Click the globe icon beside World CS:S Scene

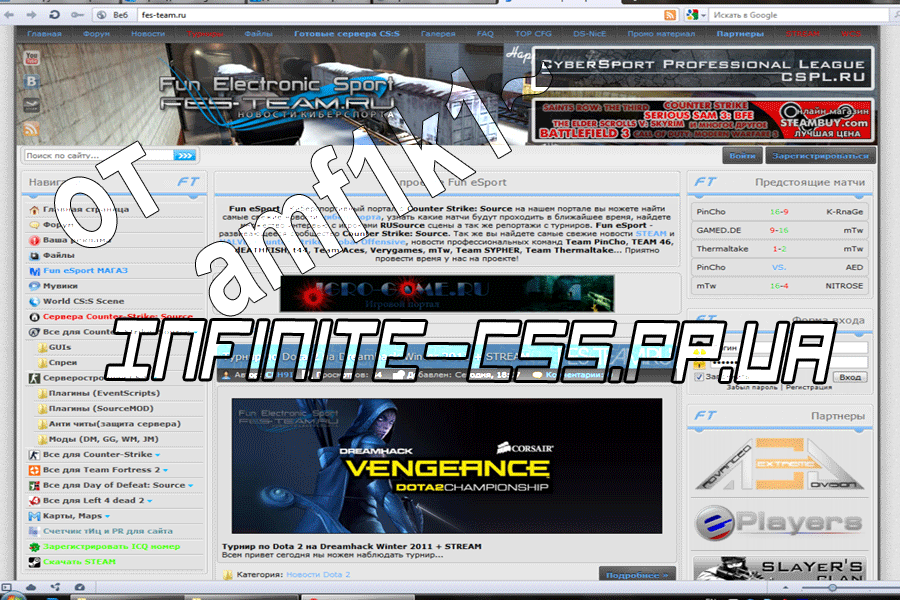pos(34,301)
